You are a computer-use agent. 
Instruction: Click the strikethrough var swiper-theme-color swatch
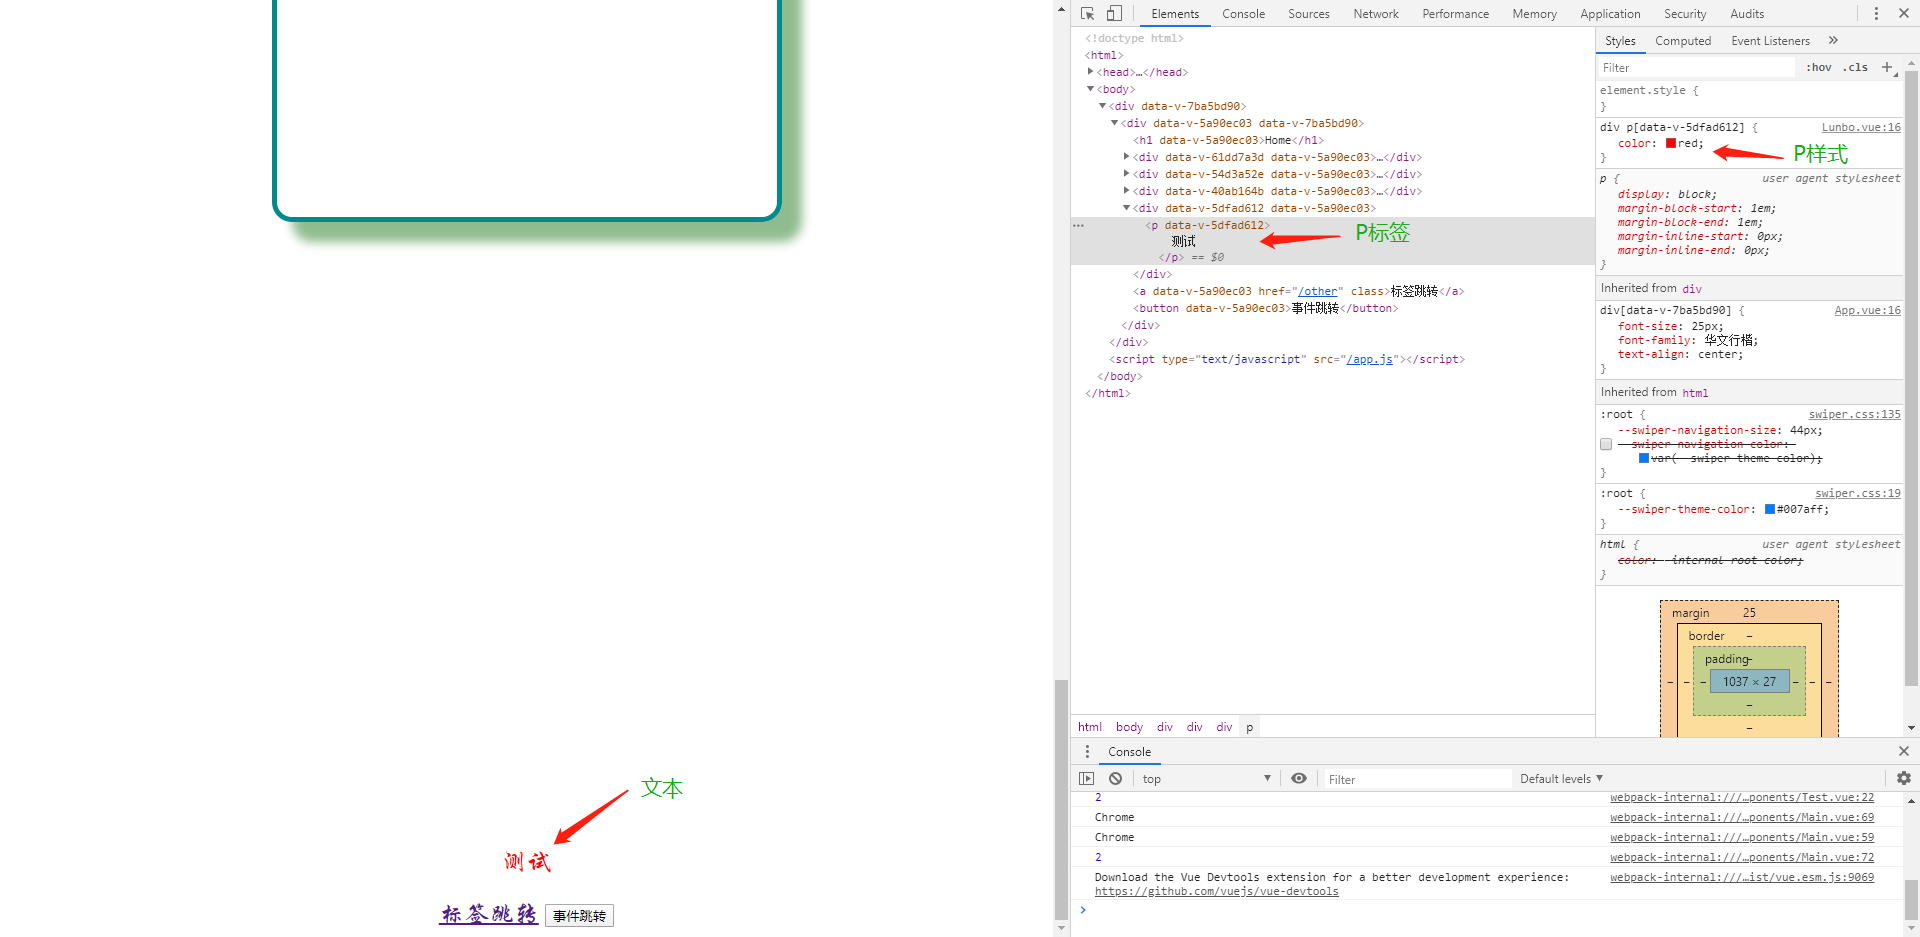coord(1644,458)
